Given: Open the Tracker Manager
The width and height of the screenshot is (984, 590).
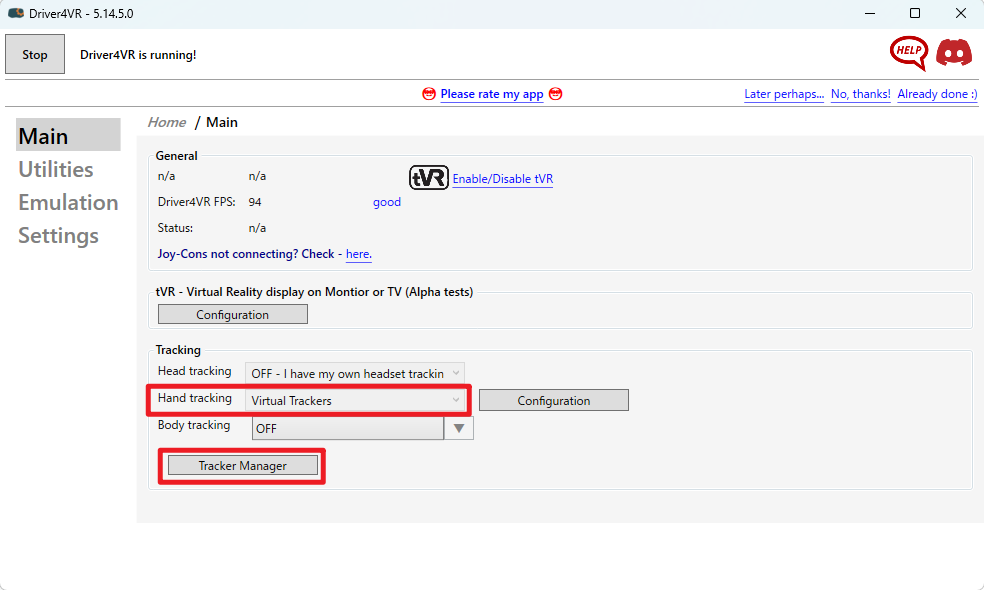Looking at the screenshot, I should coord(242,466).
